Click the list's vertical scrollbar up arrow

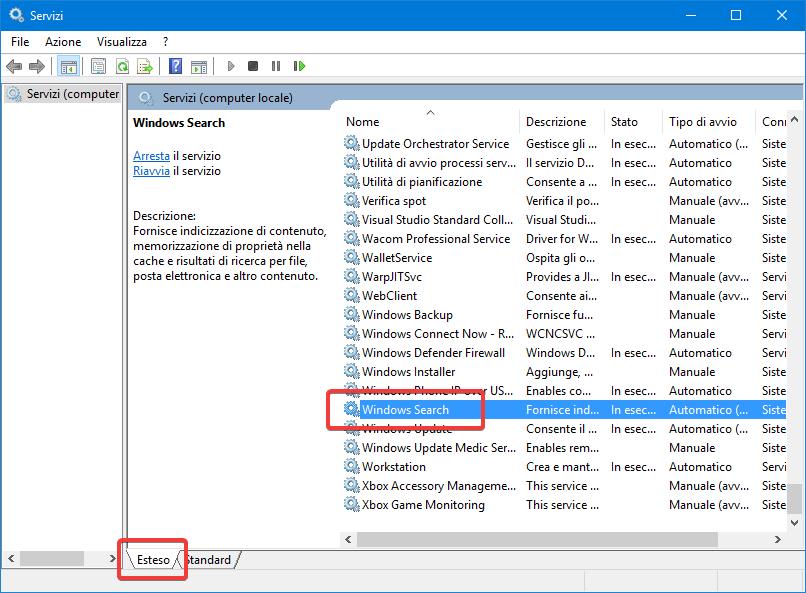click(794, 120)
